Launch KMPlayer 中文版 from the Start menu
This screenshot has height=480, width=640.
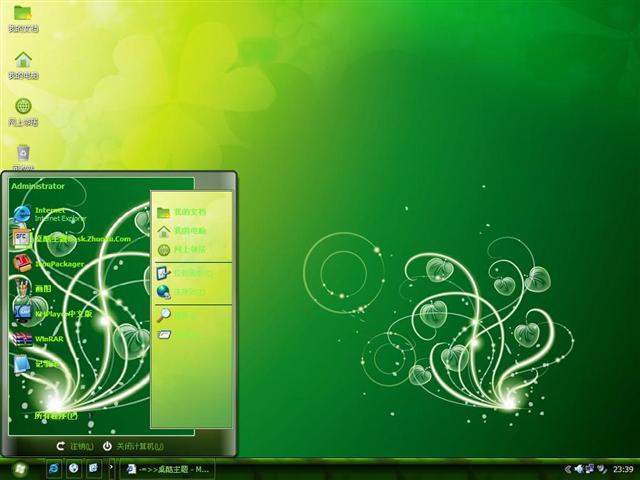(52, 313)
